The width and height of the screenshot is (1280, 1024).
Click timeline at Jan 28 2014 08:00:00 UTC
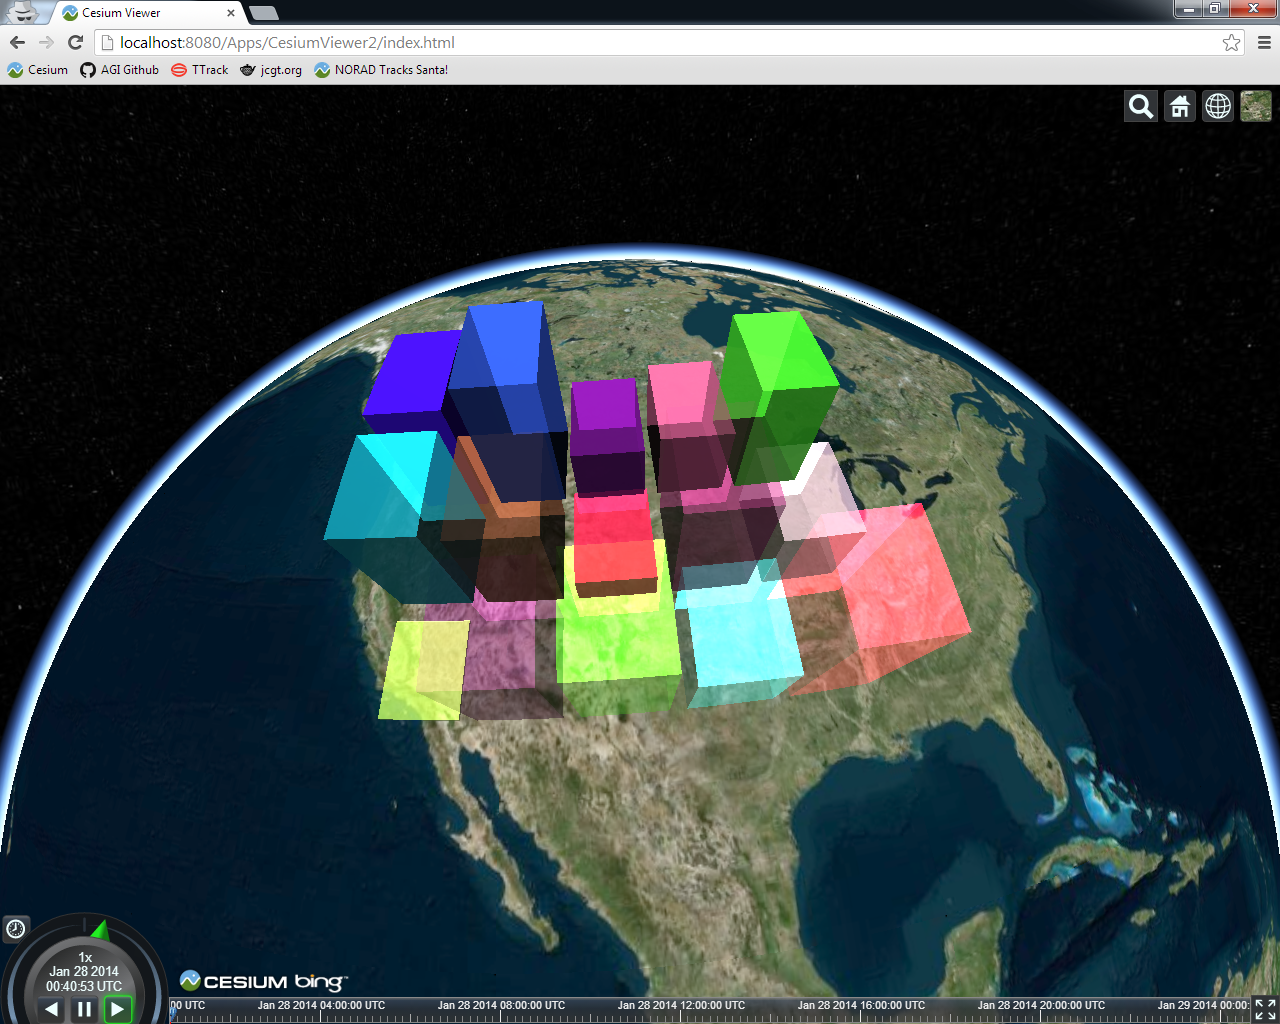(x=501, y=1006)
